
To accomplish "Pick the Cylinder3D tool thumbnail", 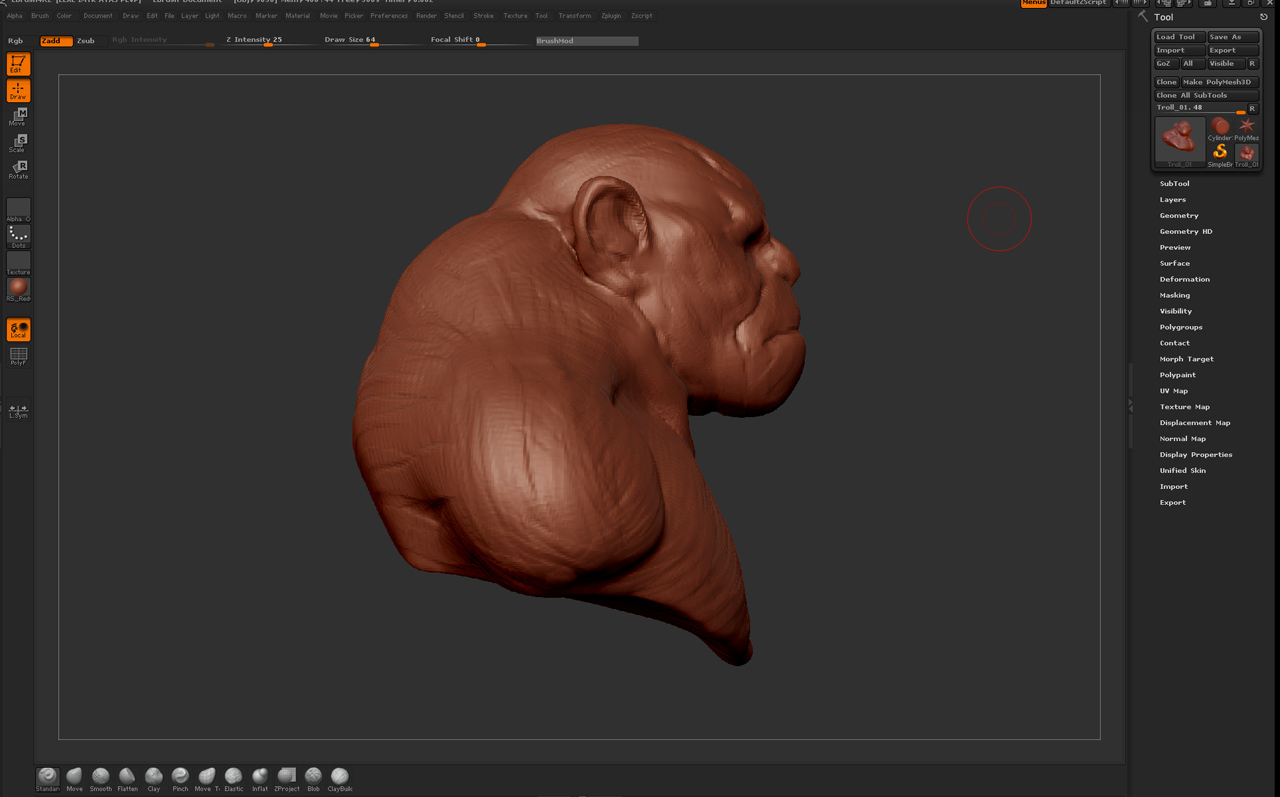I will point(1219,128).
